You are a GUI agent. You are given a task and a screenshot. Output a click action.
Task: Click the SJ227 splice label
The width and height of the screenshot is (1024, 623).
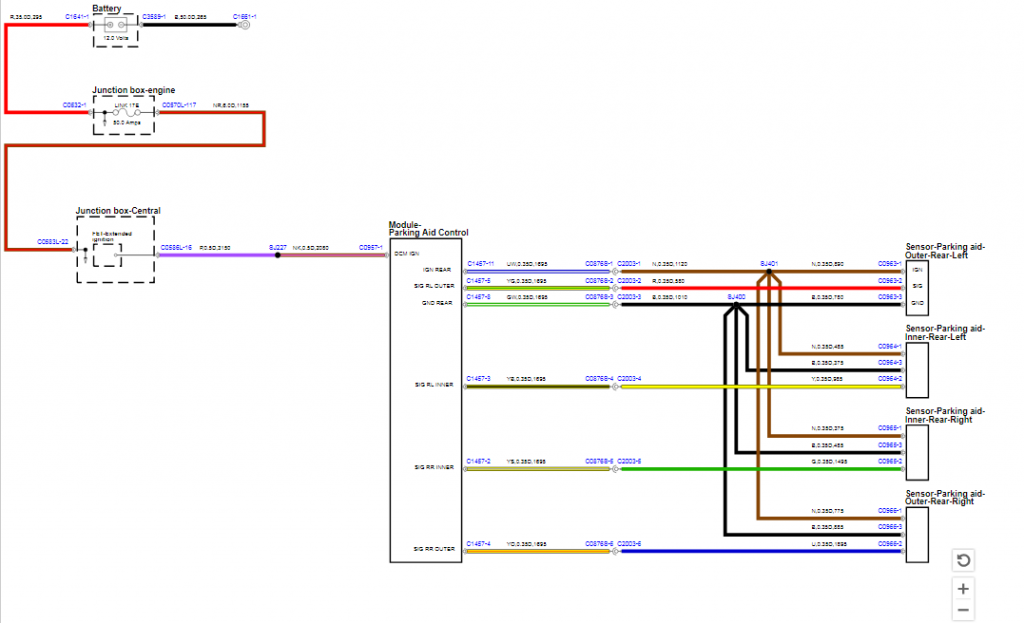[x=278, y=248]
